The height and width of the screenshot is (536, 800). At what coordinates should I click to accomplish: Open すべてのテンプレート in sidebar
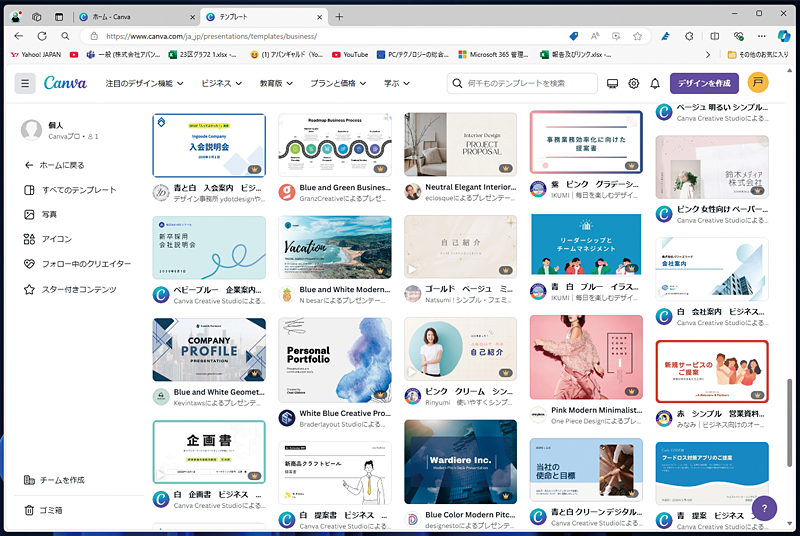70,190
